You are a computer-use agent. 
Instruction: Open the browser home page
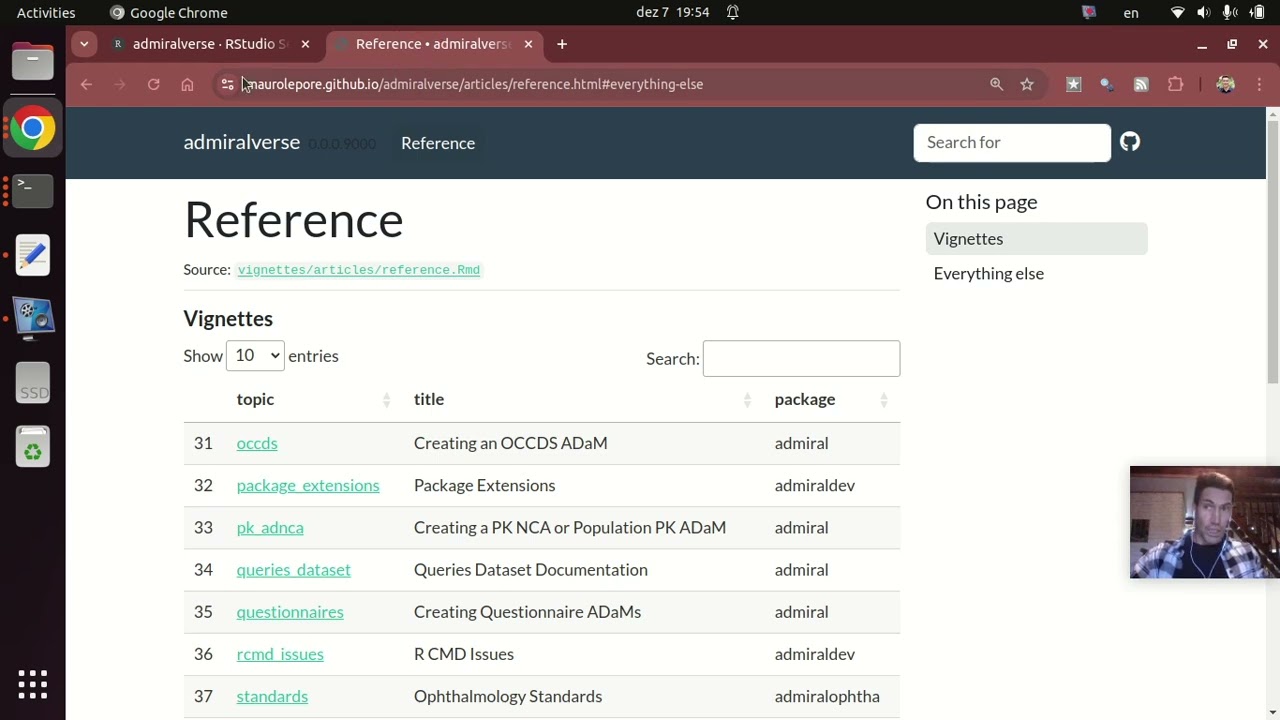point(187,84)
